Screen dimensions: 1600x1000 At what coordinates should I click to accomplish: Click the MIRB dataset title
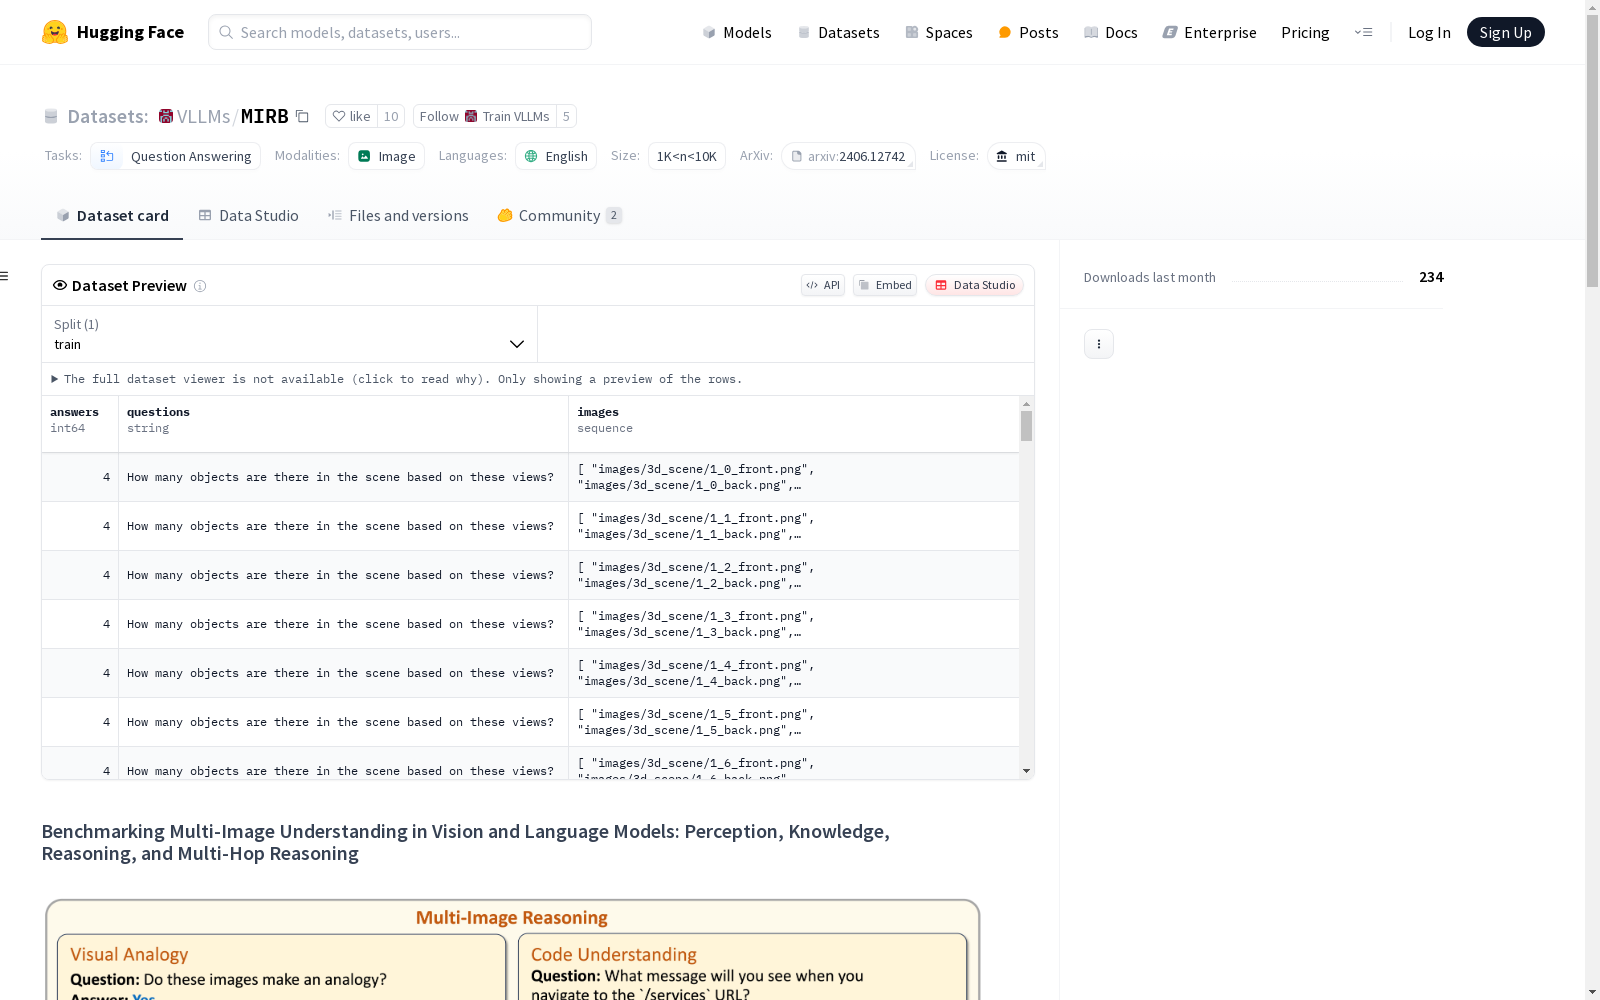point(265,116)
